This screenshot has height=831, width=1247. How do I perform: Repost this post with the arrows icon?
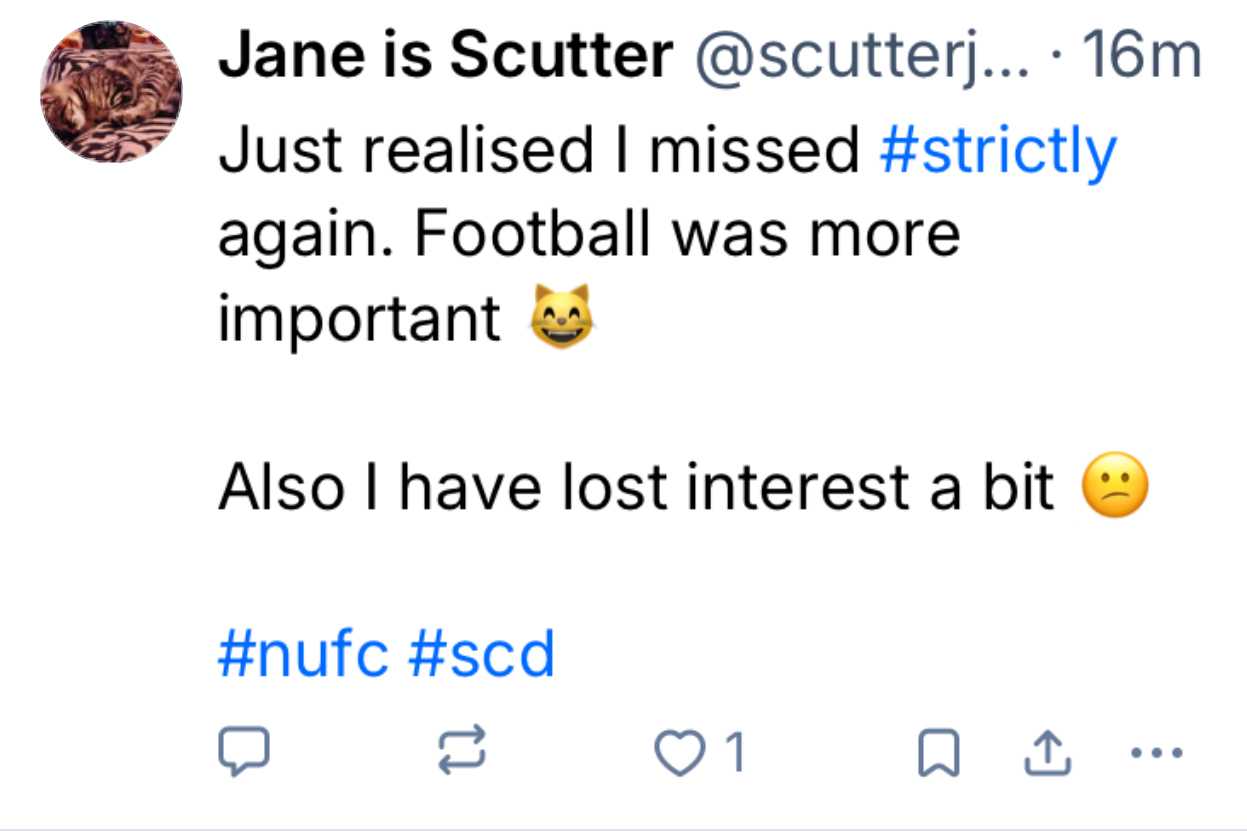click(465, 753)
